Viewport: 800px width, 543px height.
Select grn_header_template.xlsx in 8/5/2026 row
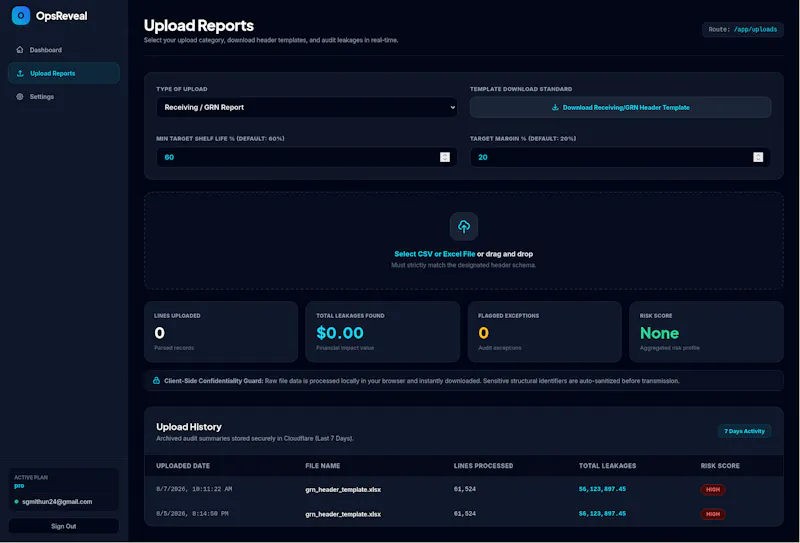point(343,514)
